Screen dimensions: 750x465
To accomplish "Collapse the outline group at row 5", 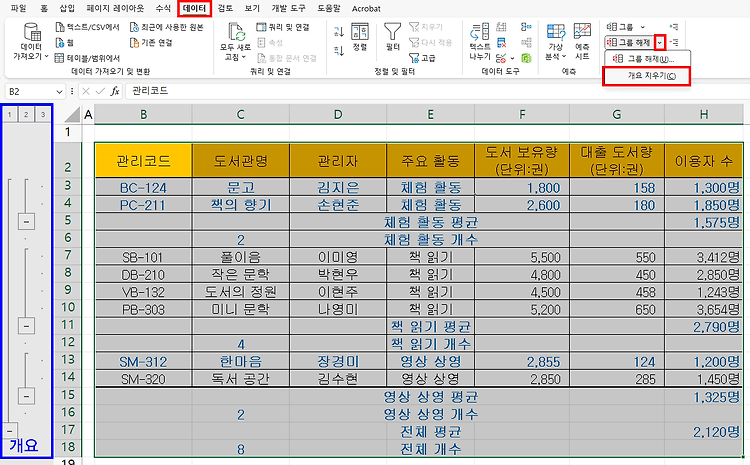I will [26, 221].
